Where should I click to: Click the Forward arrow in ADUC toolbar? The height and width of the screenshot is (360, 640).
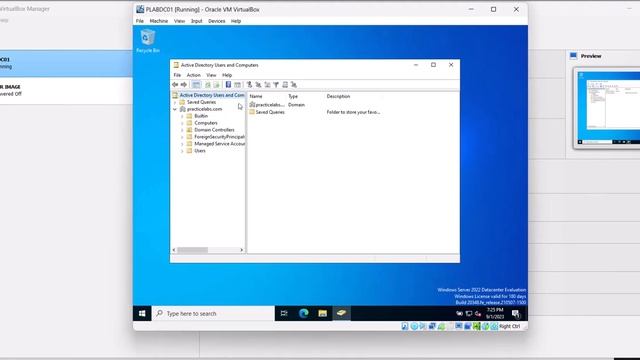point(184,84)
